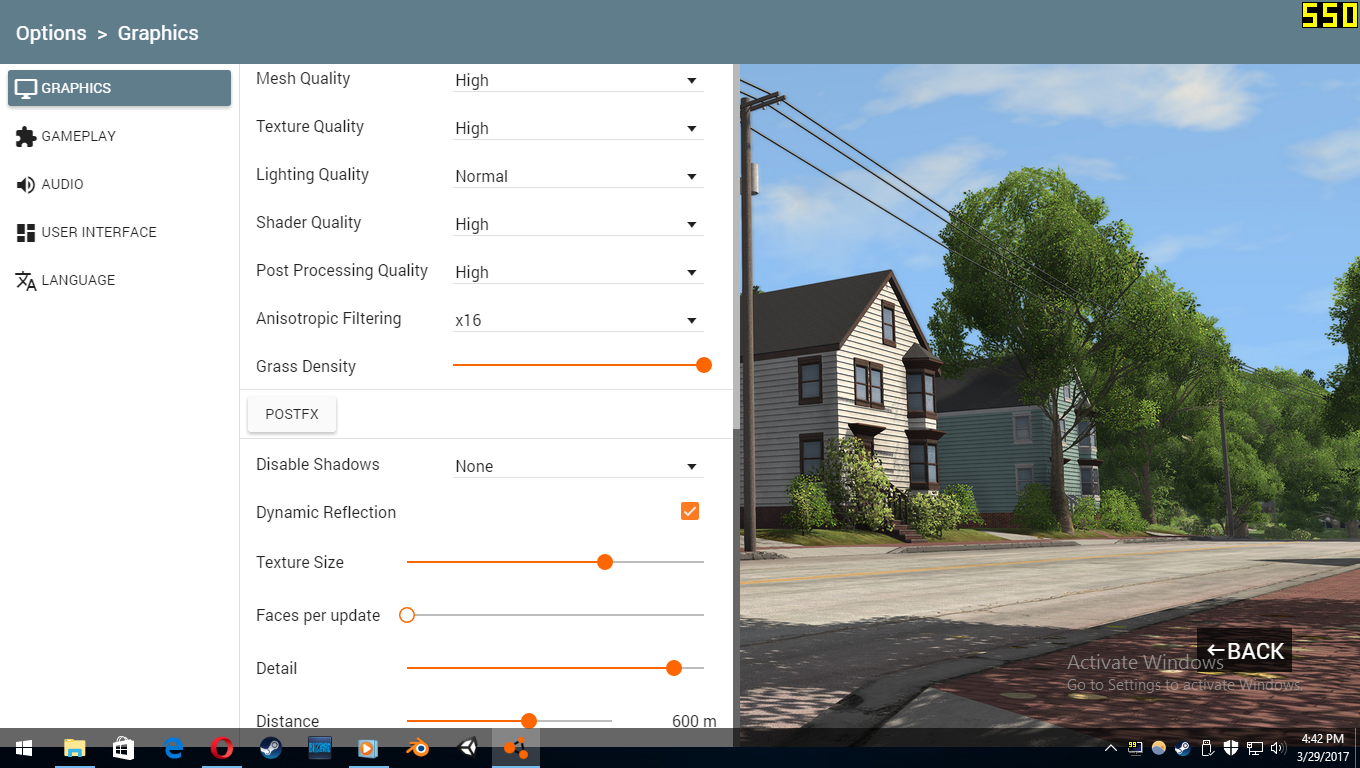
Task: Open Blender from the taskbar
Action: pos(418,747)
